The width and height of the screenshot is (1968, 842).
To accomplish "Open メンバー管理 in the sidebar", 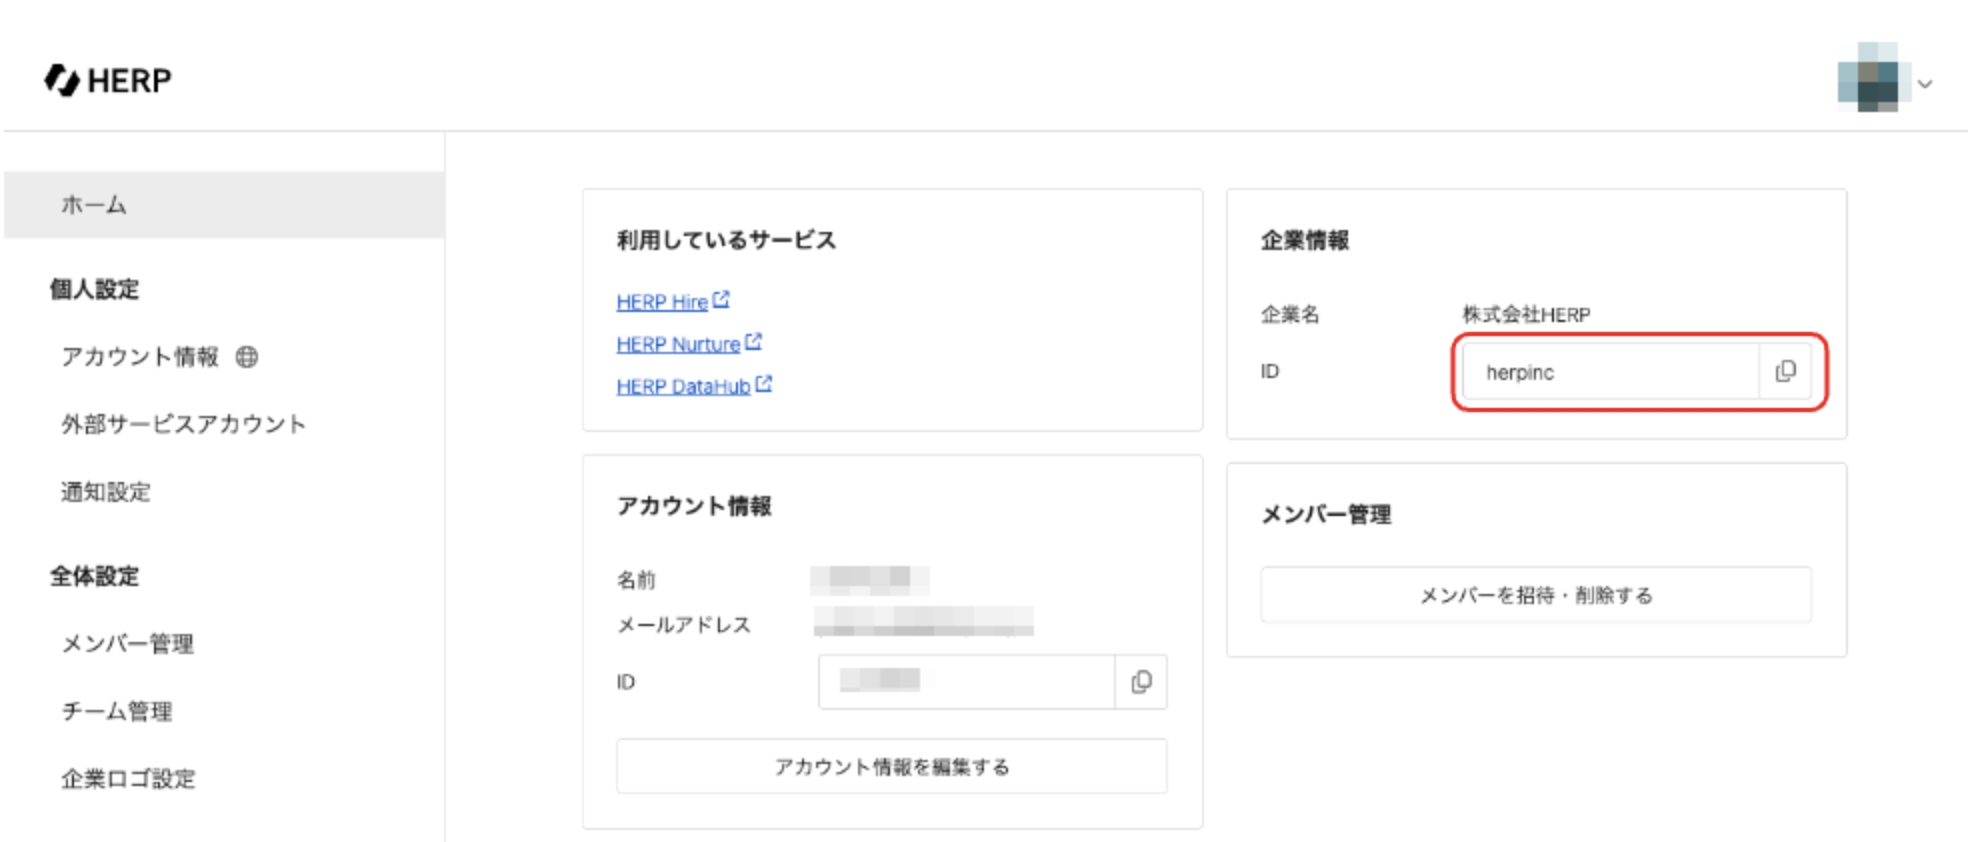I will pyautogui.click(x=128, y=644).
